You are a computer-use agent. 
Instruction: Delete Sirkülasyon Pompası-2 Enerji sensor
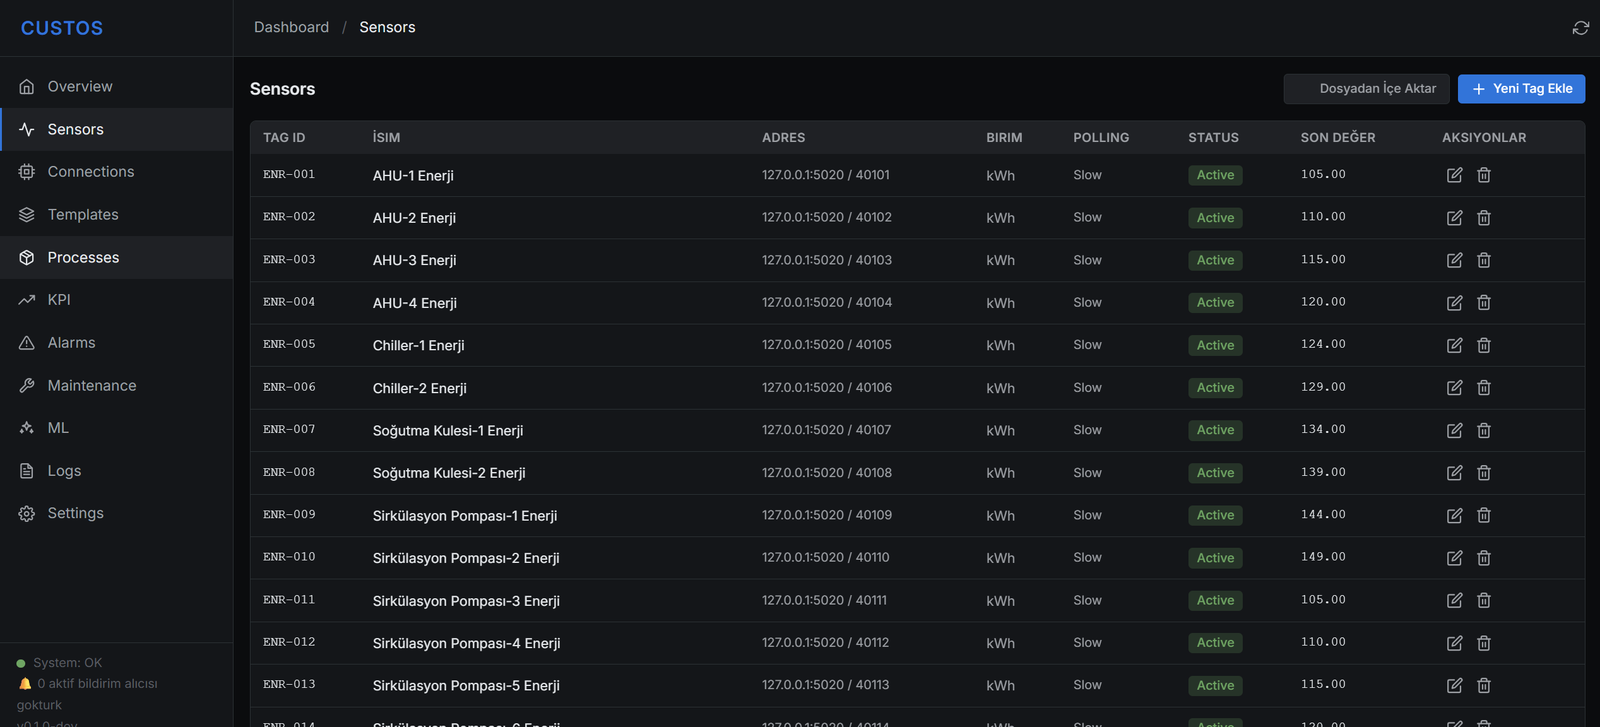(1484, 558)
